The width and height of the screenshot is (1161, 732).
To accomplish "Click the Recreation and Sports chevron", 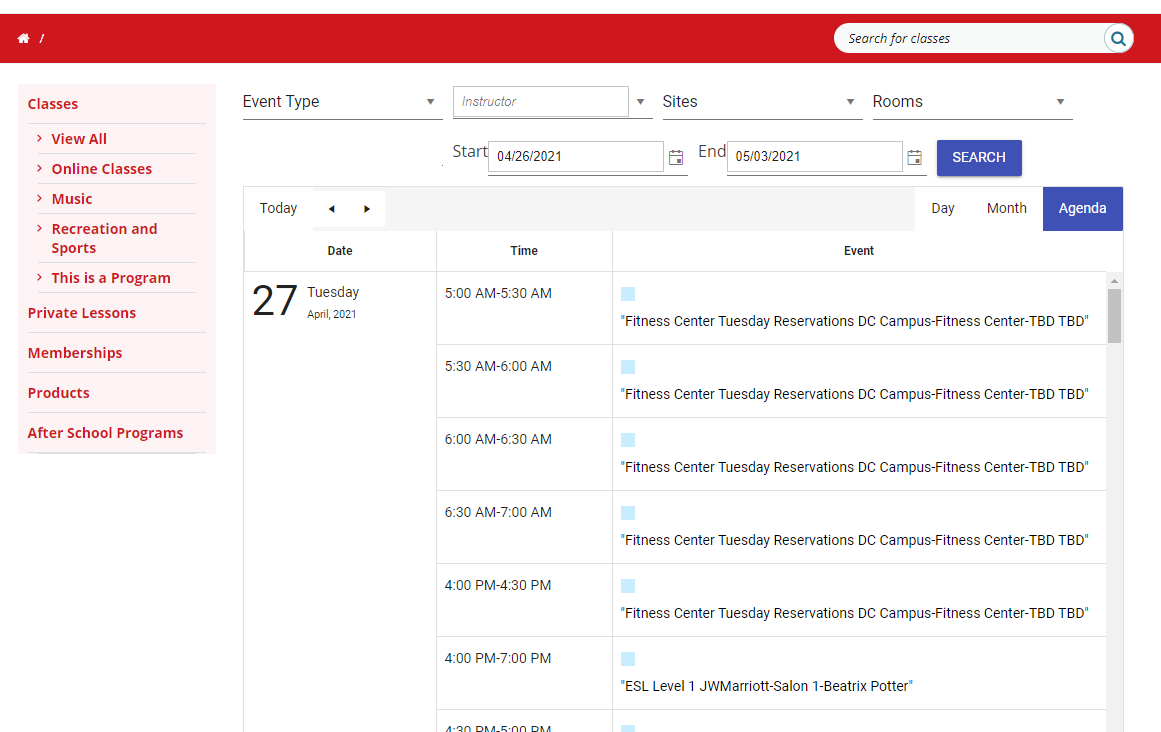I will (x=39, y=229).
